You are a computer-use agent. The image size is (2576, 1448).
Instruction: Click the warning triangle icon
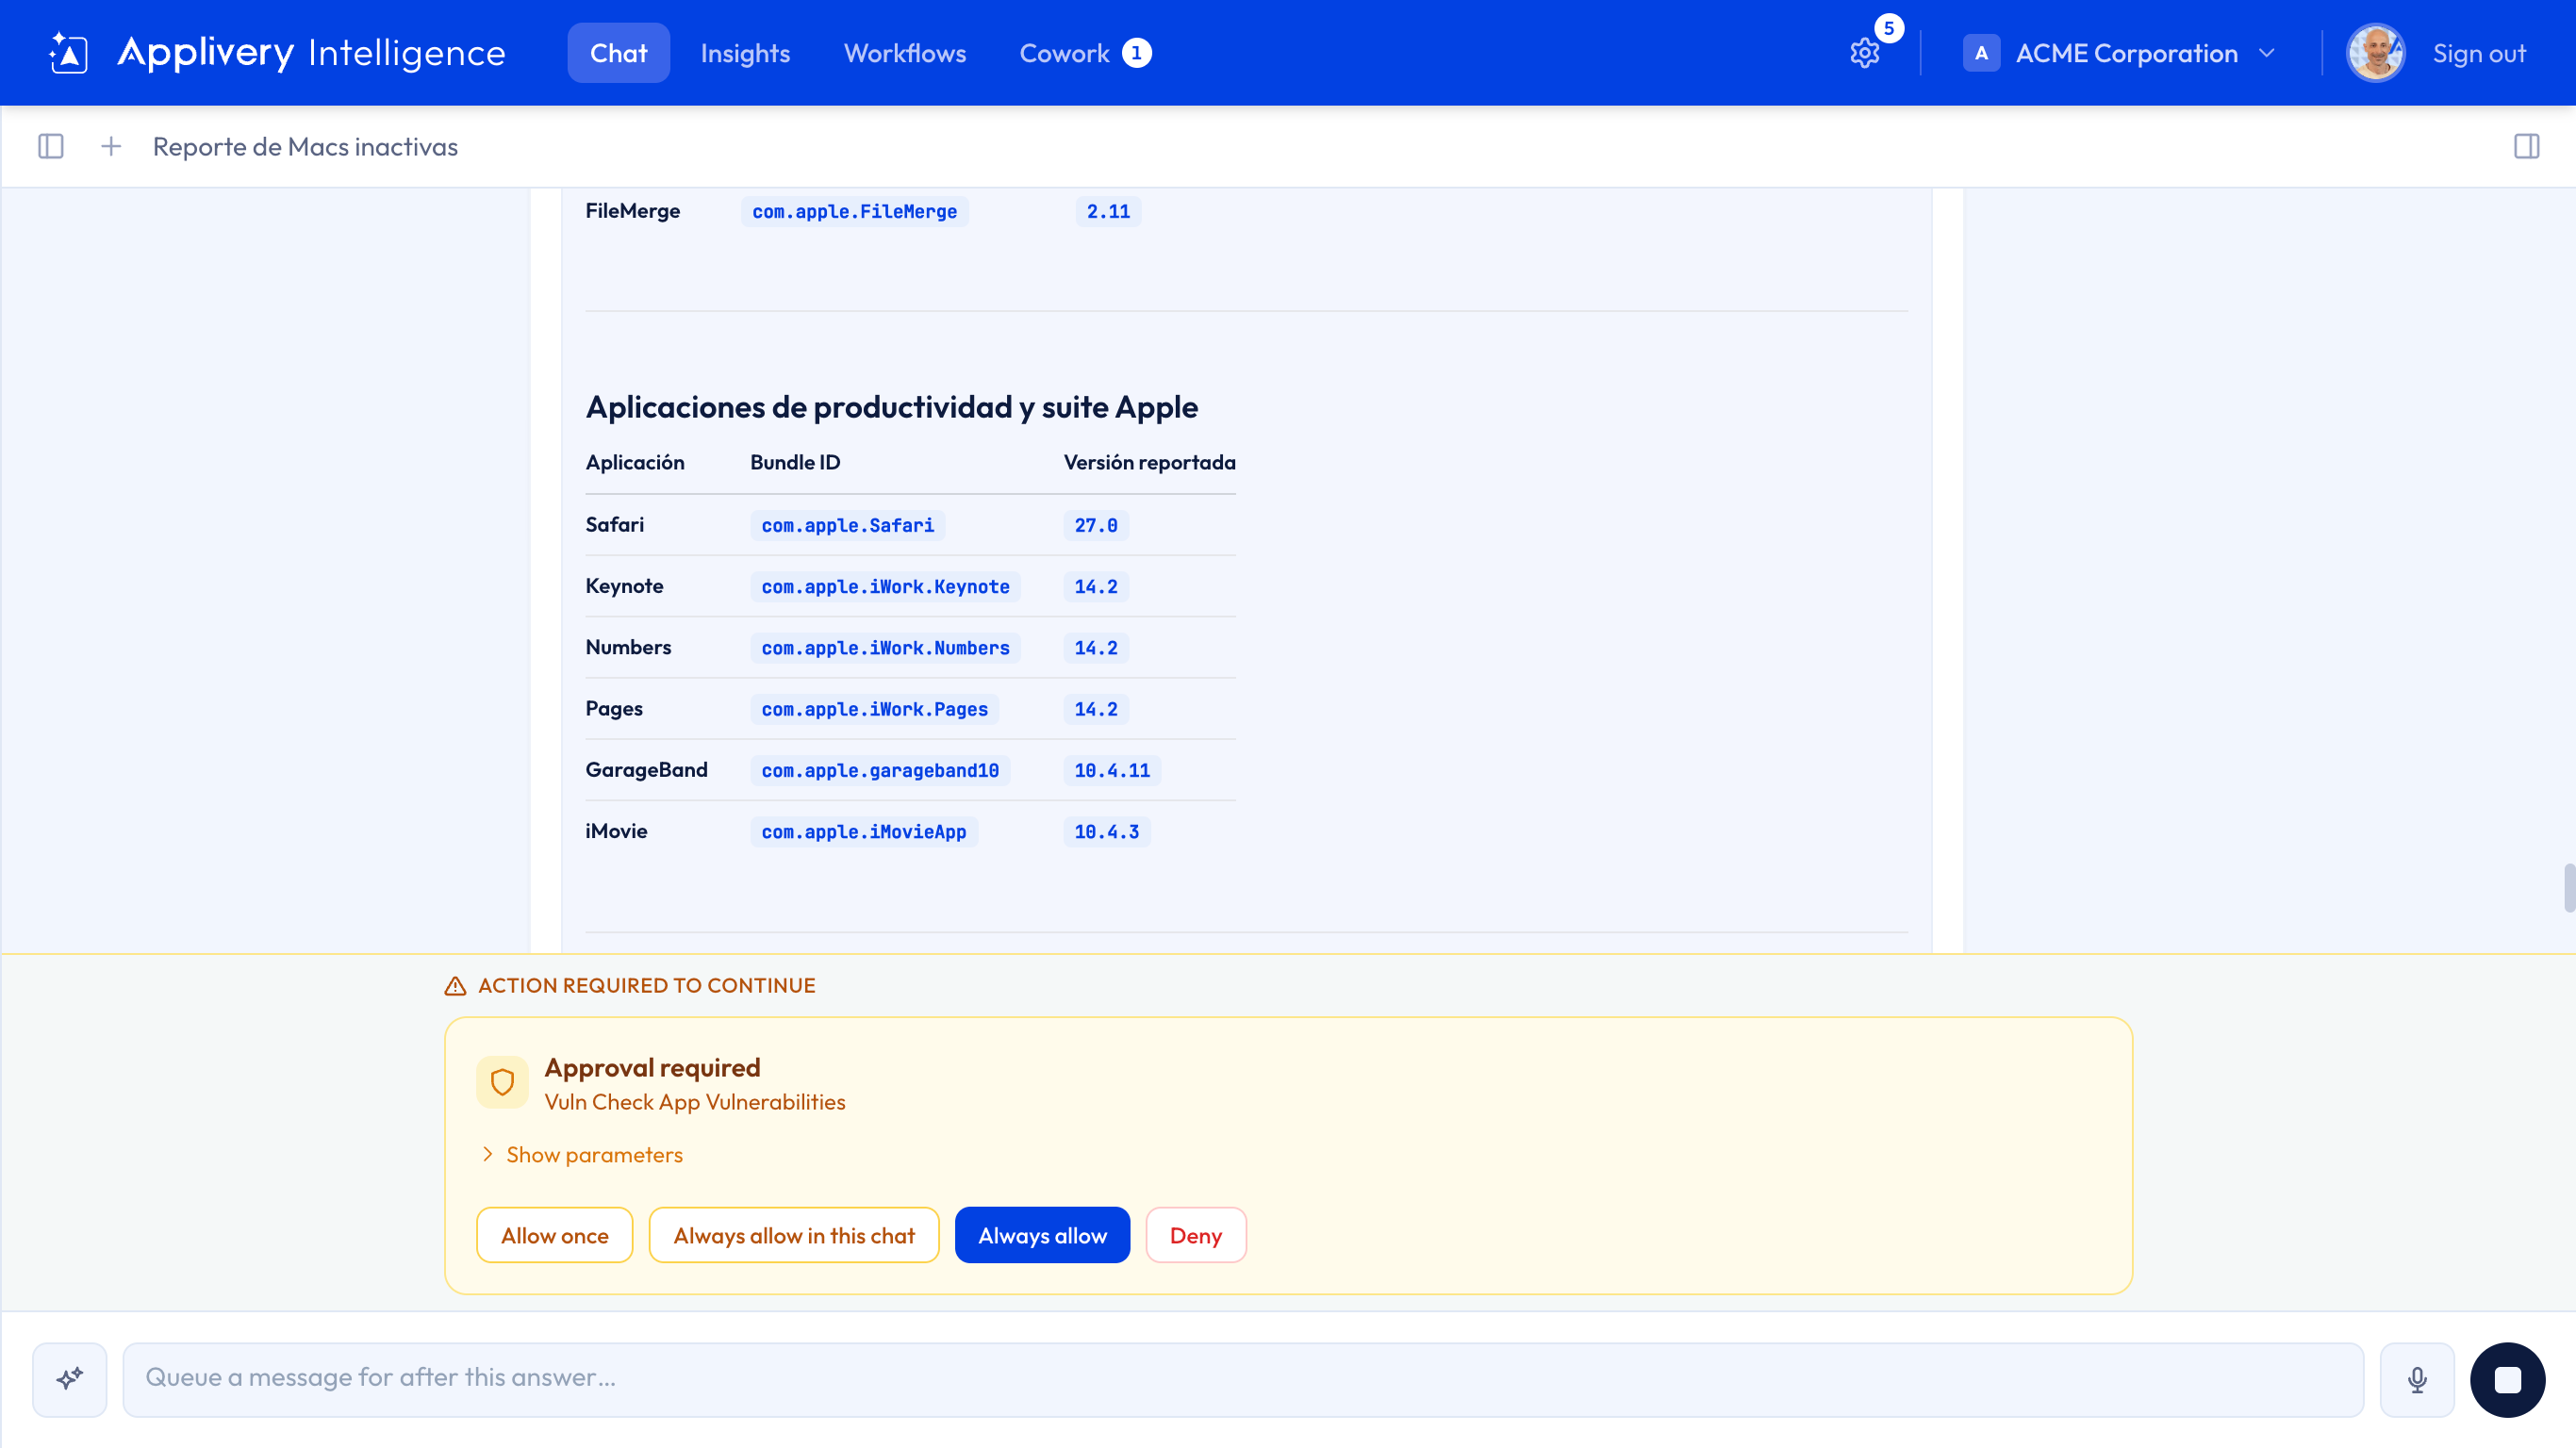click(x=455, y=986)
